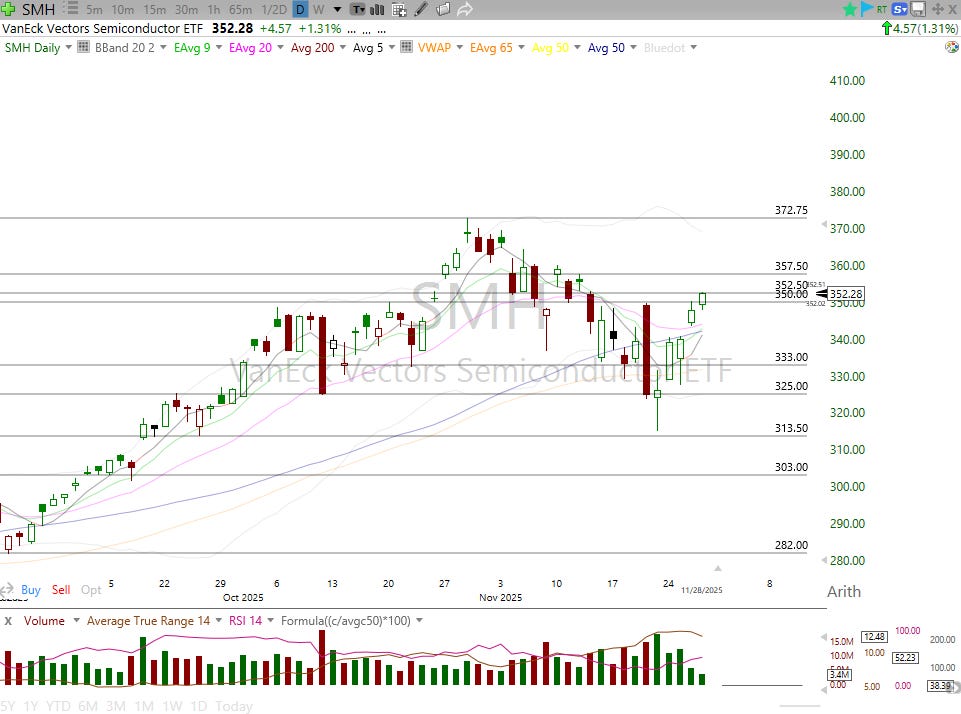Click the RT real-time indicator
The height and width of the screenshot is (714, 961).
click(x=882, y=9)
